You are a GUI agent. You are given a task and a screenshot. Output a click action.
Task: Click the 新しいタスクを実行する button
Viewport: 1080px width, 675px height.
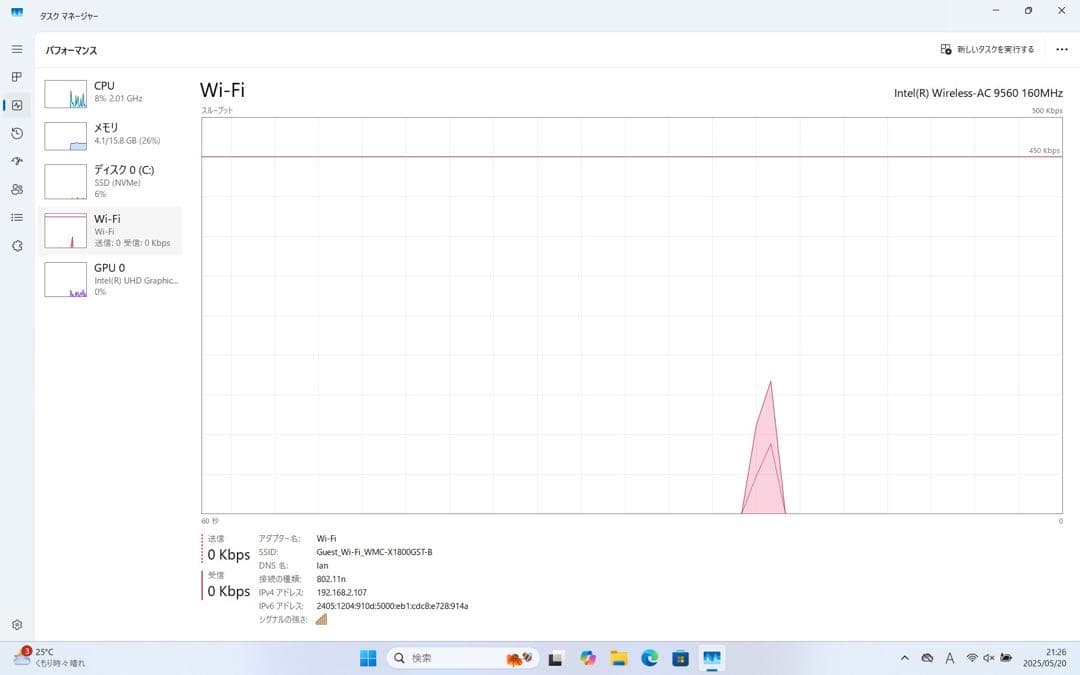[988, 48]
